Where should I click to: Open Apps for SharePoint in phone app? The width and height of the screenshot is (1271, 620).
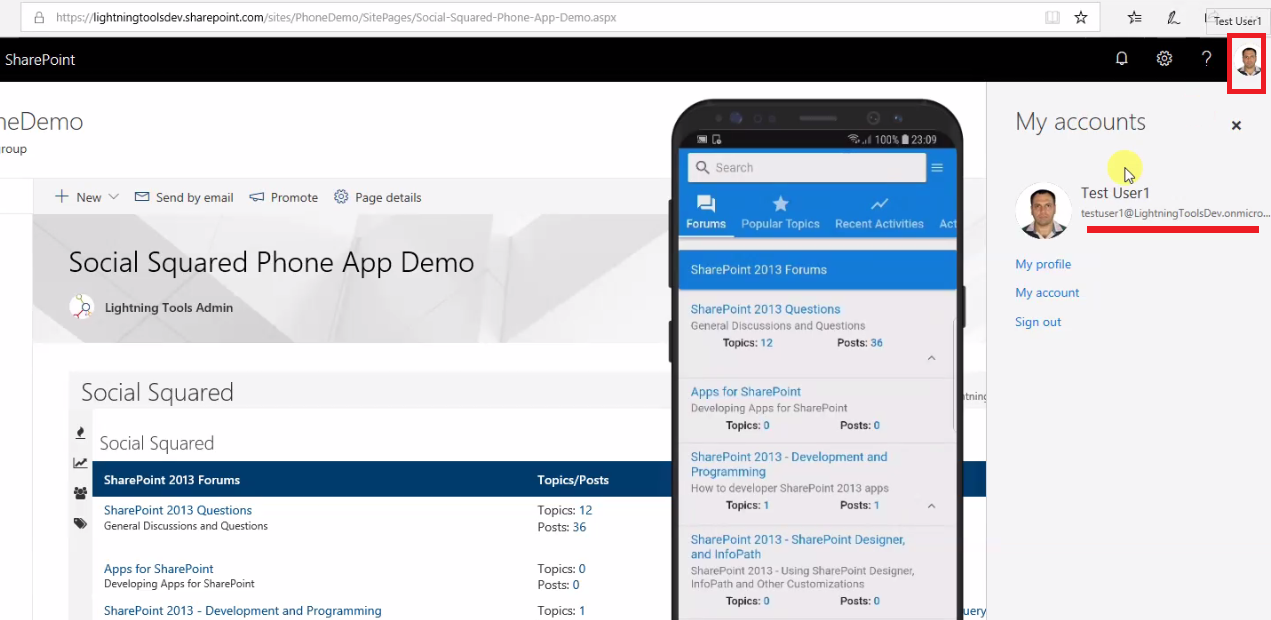coord(745,392)
